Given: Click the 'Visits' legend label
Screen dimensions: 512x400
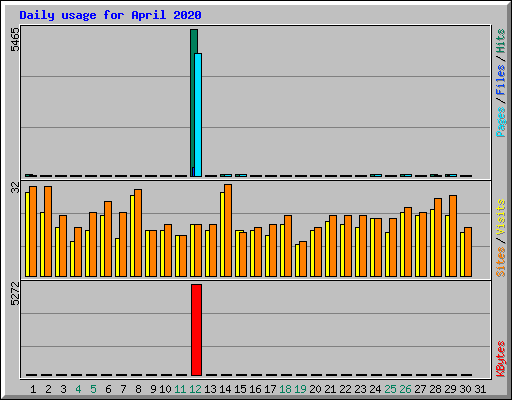Looking at the screenshot, I should coord(501,217).
